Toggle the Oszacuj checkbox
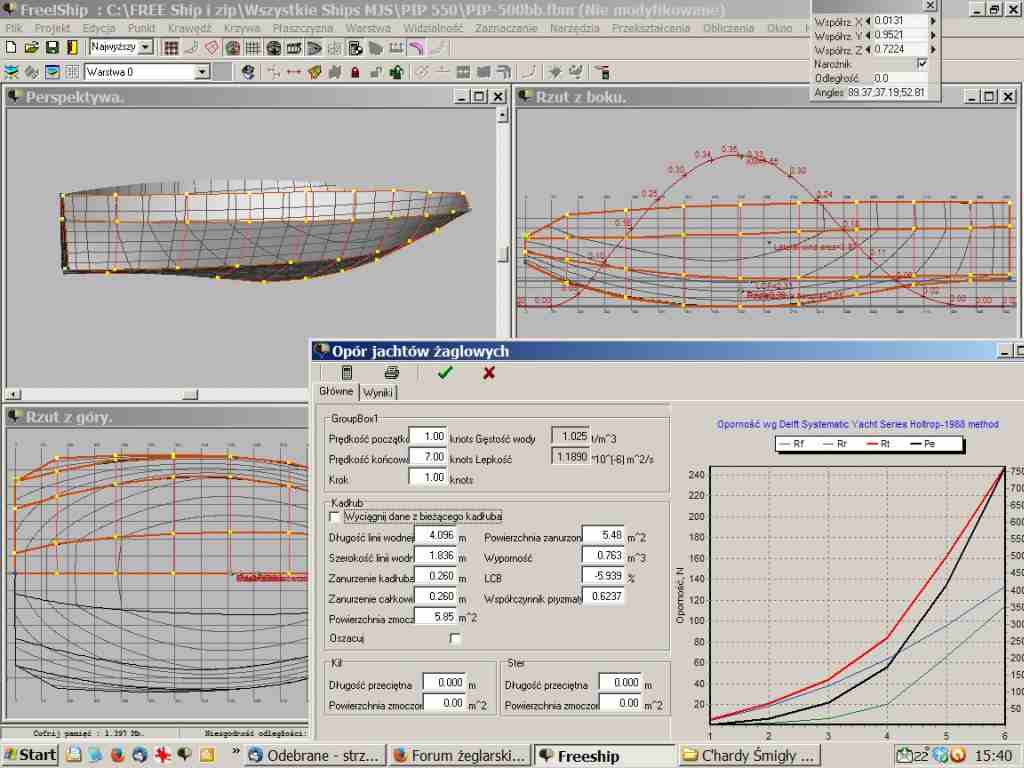The image size is (1024, 768). pyautogui.click(x=455, y=638)
